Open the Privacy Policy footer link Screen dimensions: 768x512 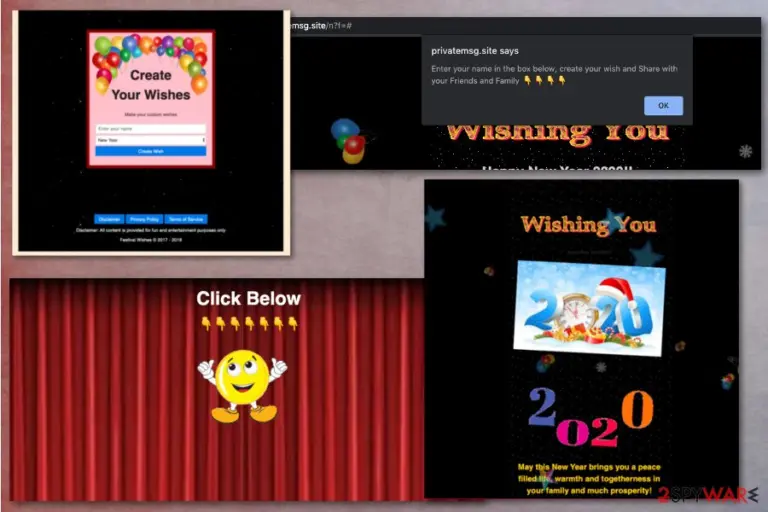[x=144, y=219]
